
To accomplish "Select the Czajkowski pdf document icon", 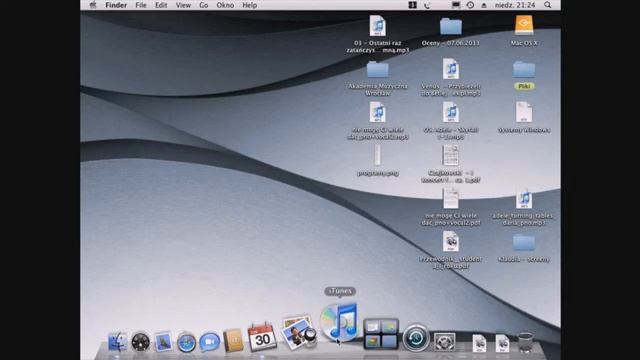I will point(451,155).
